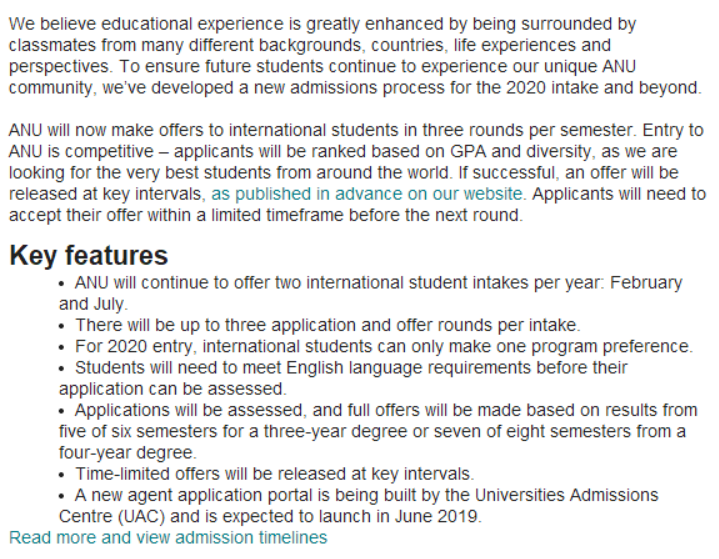Click the bullet about English language requirements
Viewport: 719px width, 559px height.
[x=343, y=378]
